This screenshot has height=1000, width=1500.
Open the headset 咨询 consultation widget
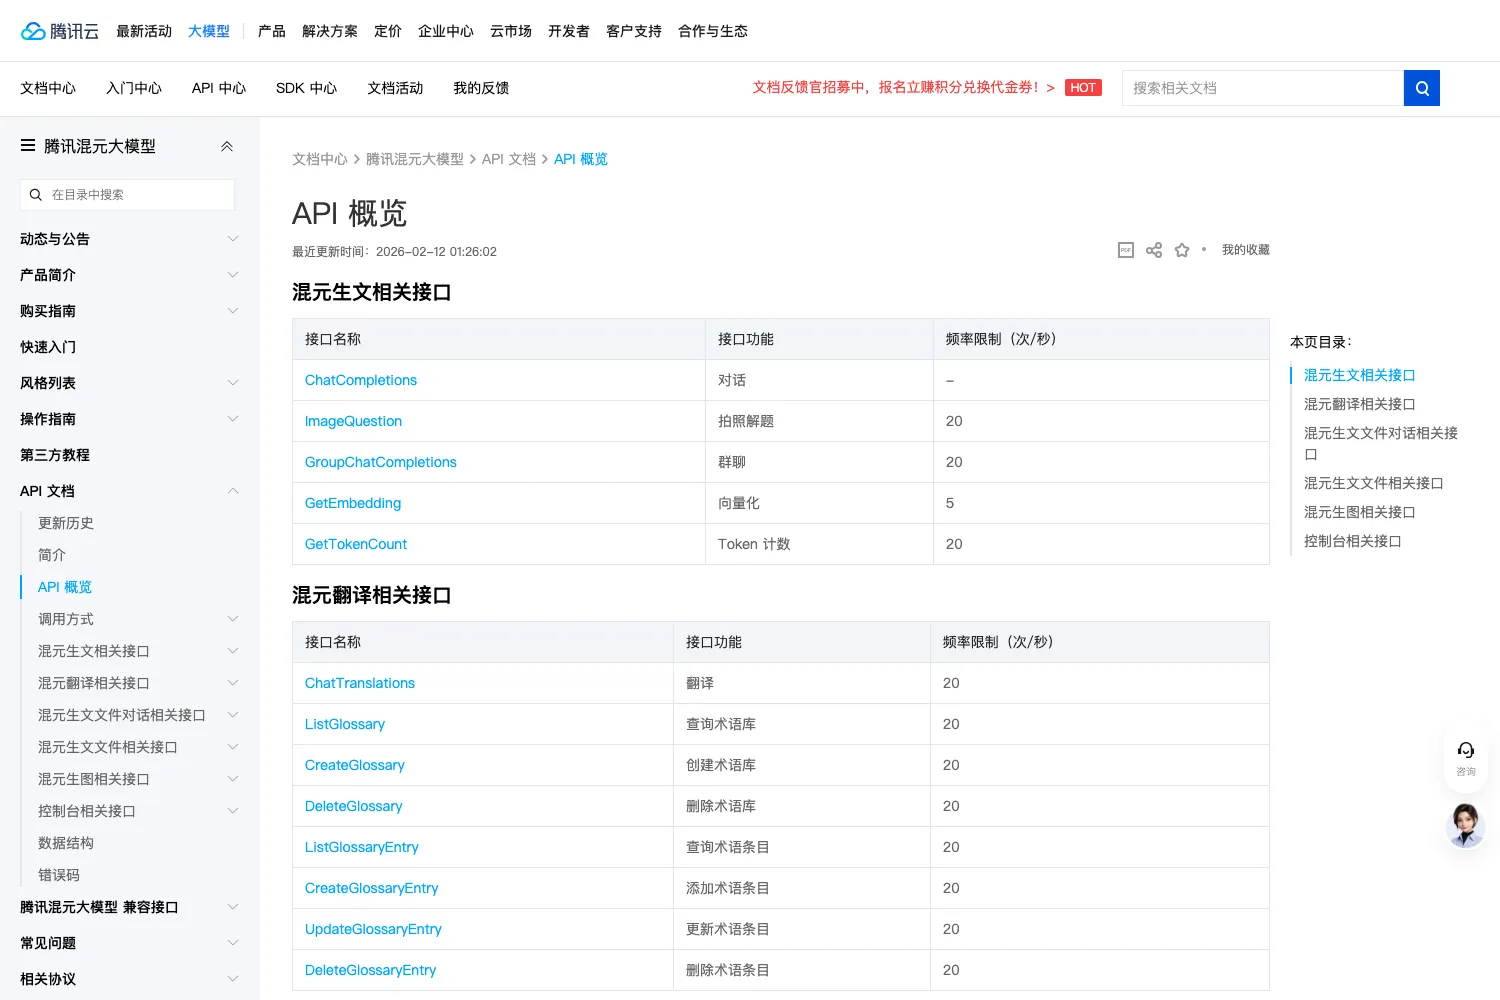click(1466, 759)
